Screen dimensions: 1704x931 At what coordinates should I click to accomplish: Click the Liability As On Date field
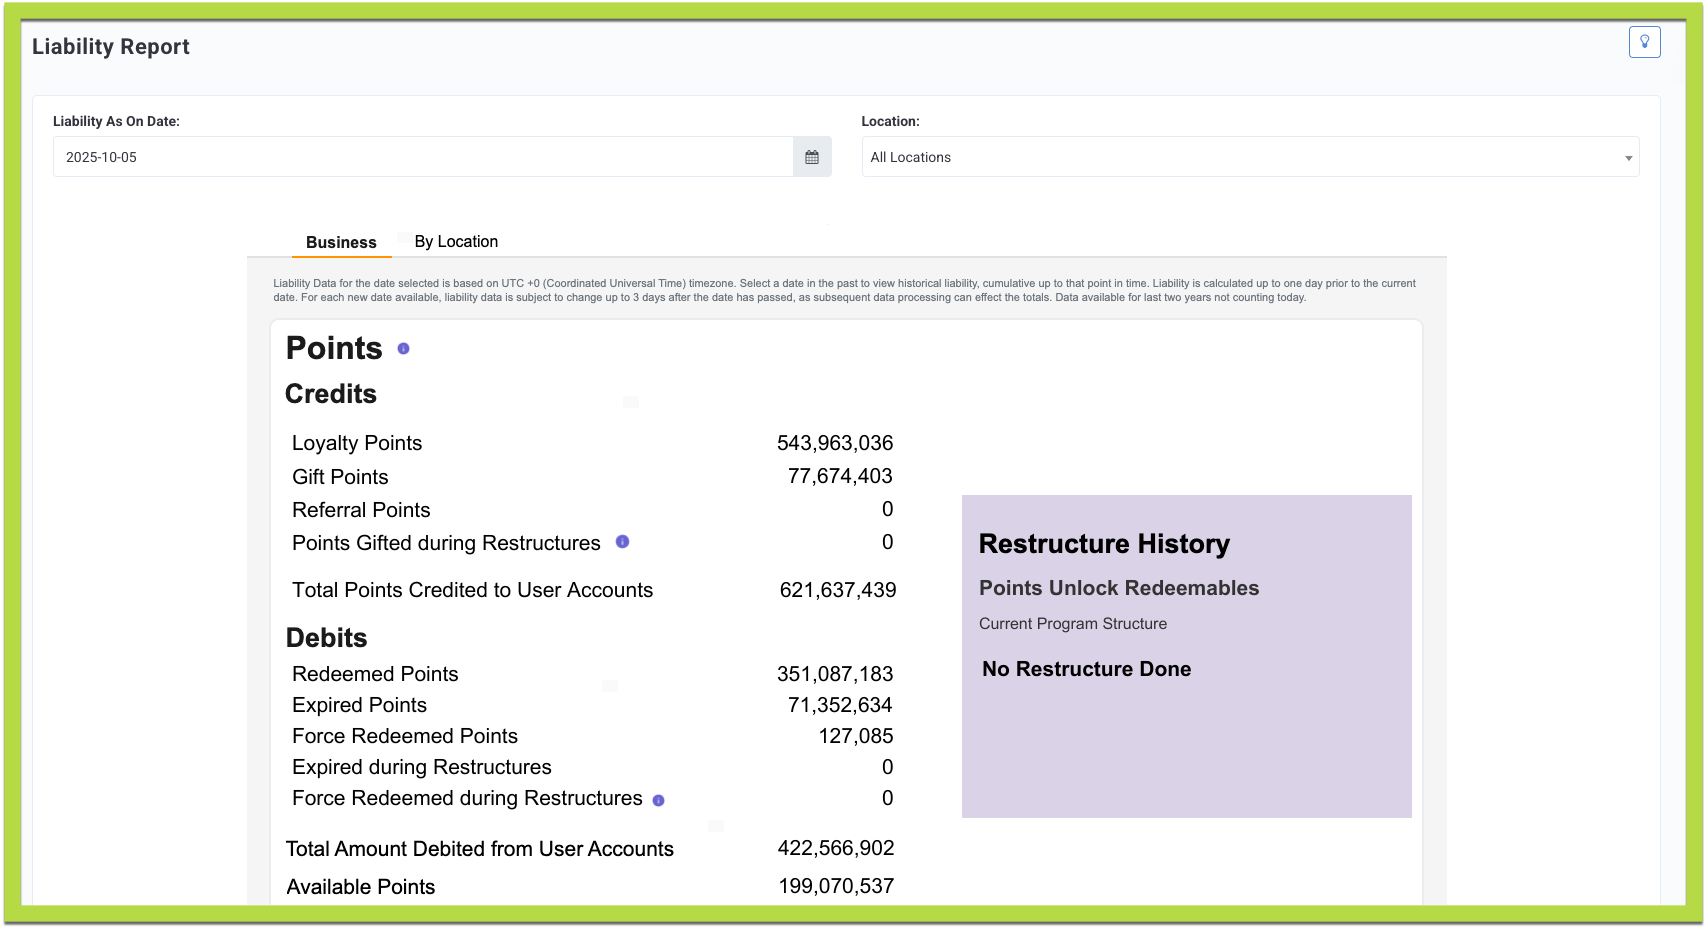pyautogui.click(x=423, y=157)
